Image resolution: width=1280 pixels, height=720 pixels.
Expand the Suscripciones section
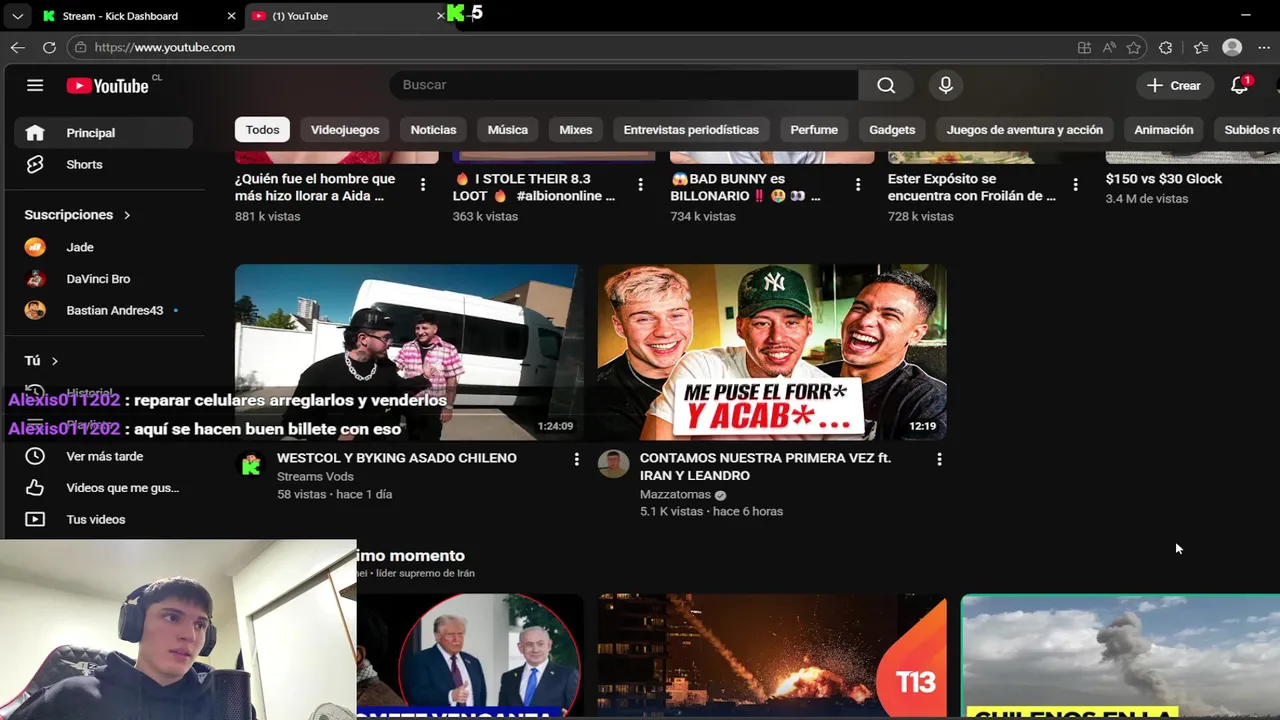pyautogui.click(x=78, y=215)
